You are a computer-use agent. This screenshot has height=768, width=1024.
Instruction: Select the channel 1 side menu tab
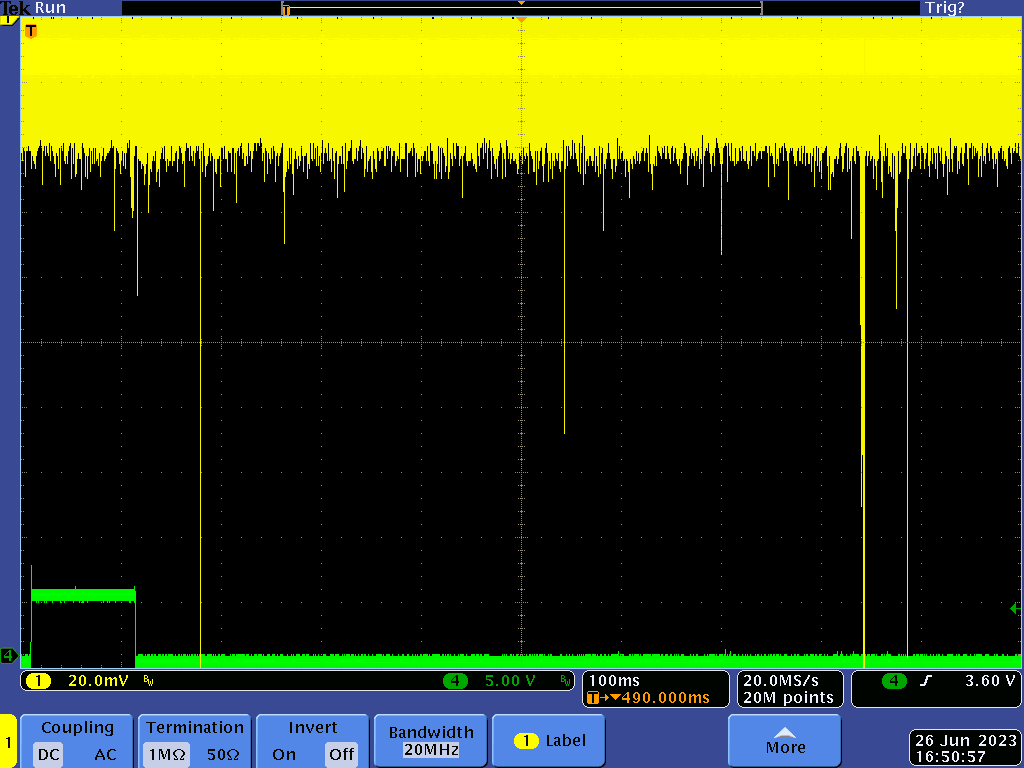click(8, 741)
